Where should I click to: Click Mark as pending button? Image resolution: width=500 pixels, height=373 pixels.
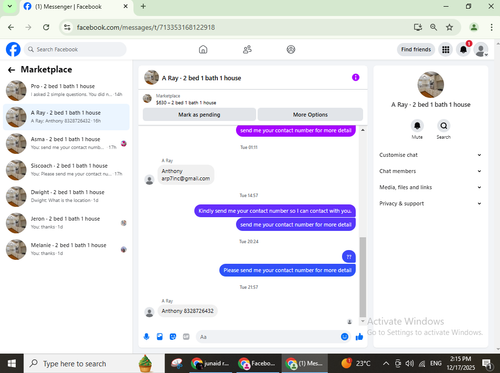coord(199,114)
